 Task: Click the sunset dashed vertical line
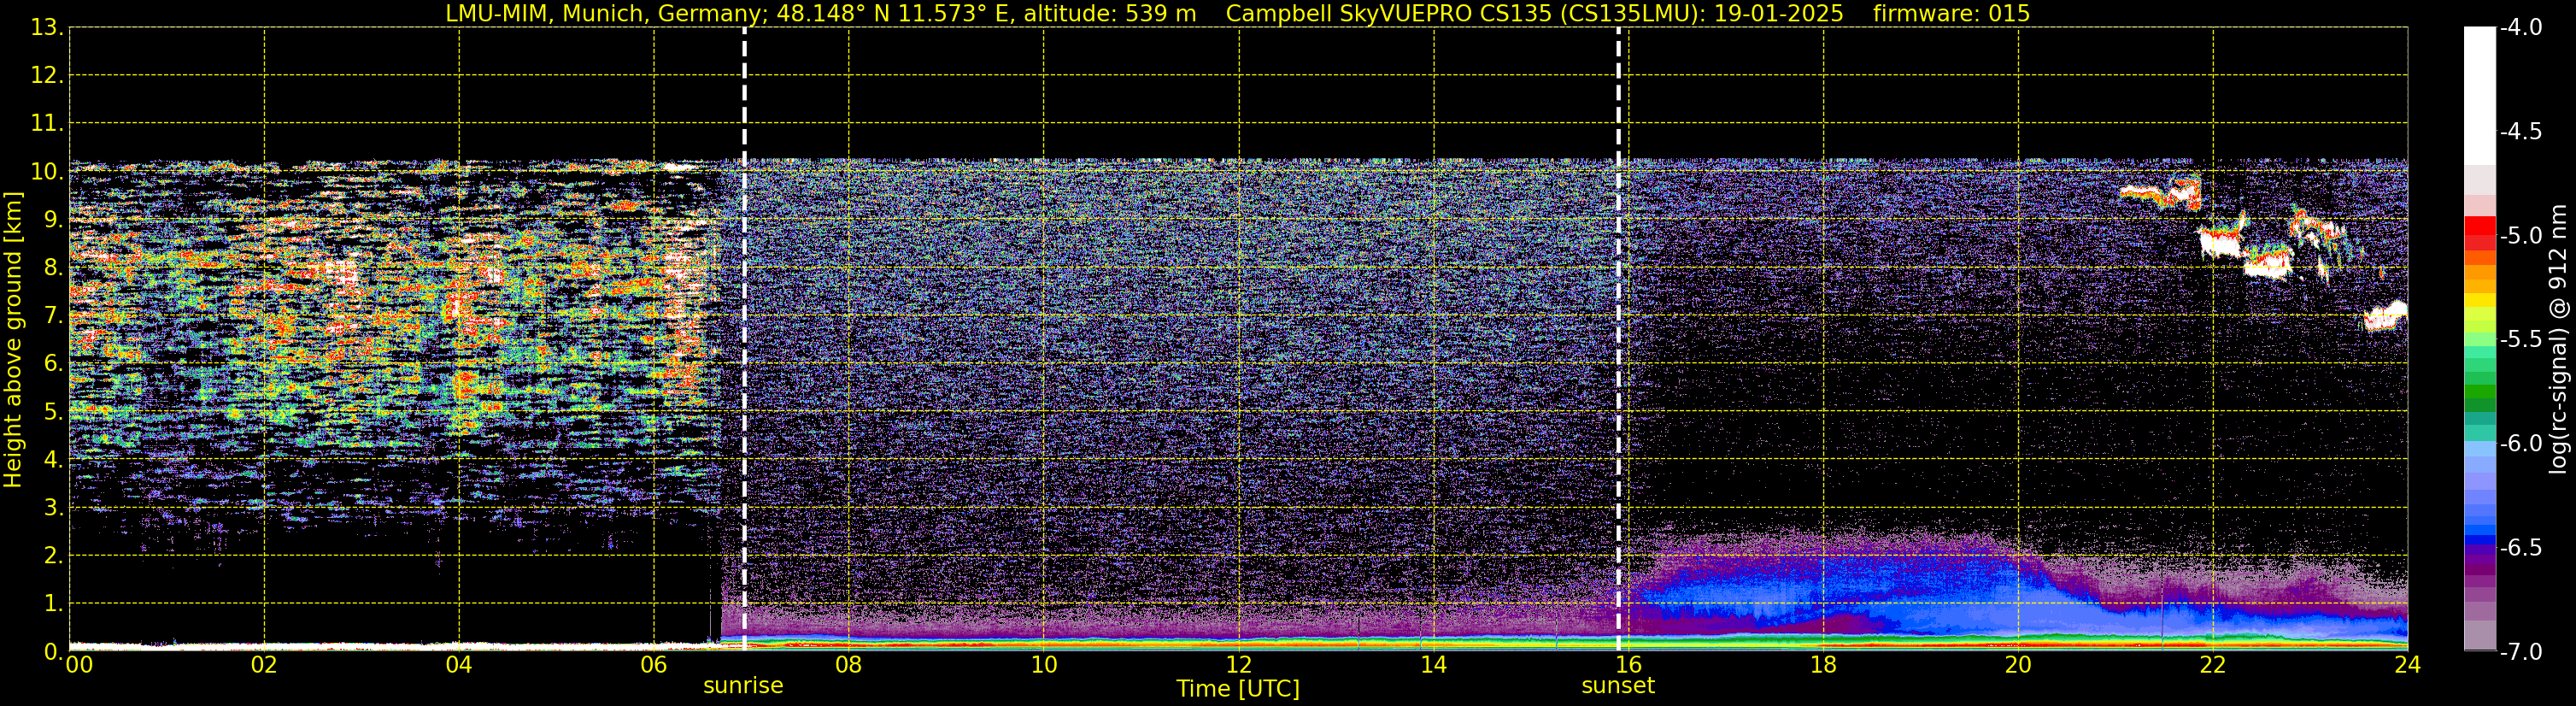(1618, 339)
